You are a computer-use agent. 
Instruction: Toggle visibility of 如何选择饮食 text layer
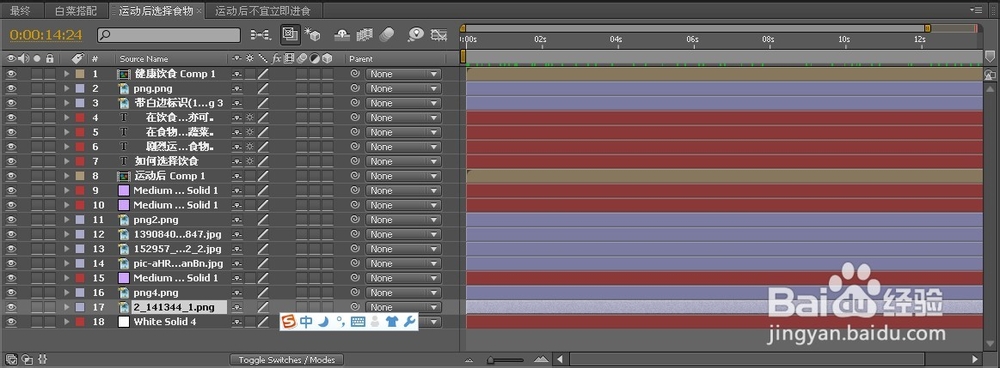point(11,161)
